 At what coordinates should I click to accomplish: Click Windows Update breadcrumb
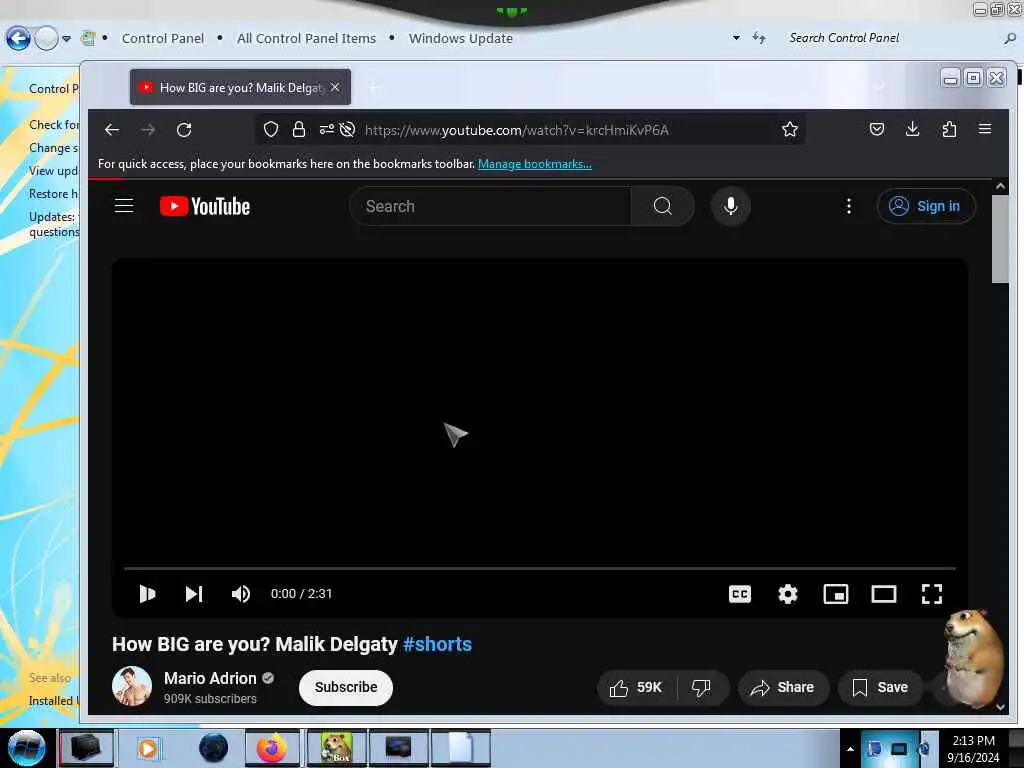[460, 39]
